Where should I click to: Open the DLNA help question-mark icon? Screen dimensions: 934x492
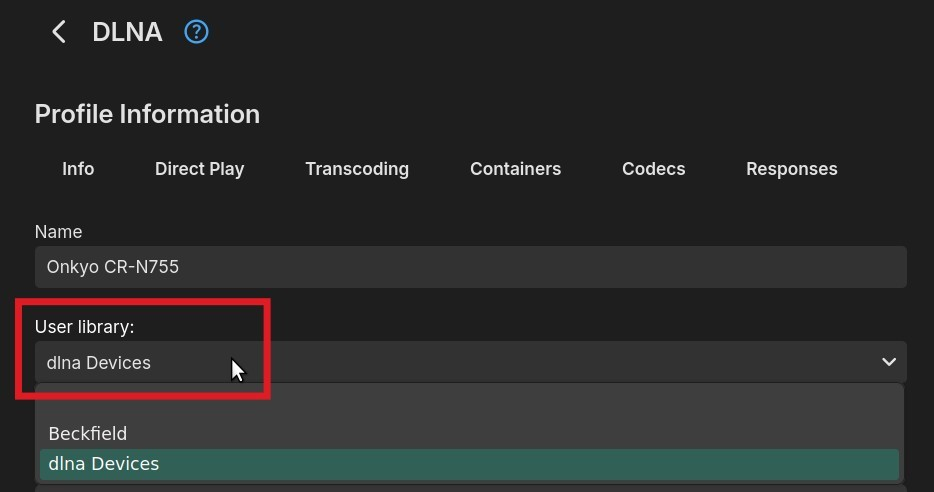196,32
